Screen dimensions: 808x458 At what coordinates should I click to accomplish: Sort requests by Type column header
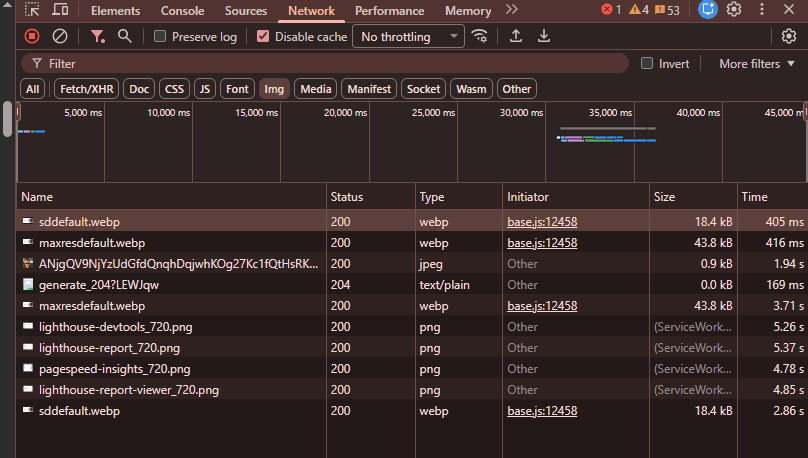click(x=459, y=197)
